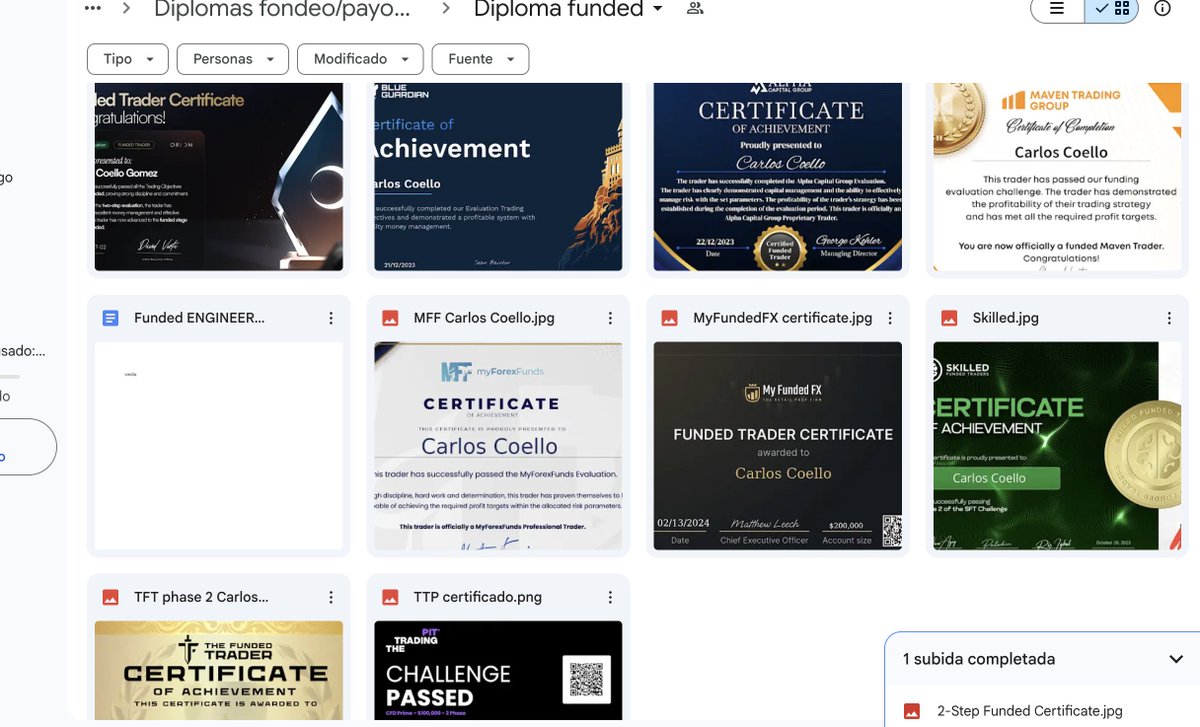Click image icon of MyFundedFX certificate.jpg
Image resolution: width=1200 pixels, height=727 pixels.
tap(670, 318)
